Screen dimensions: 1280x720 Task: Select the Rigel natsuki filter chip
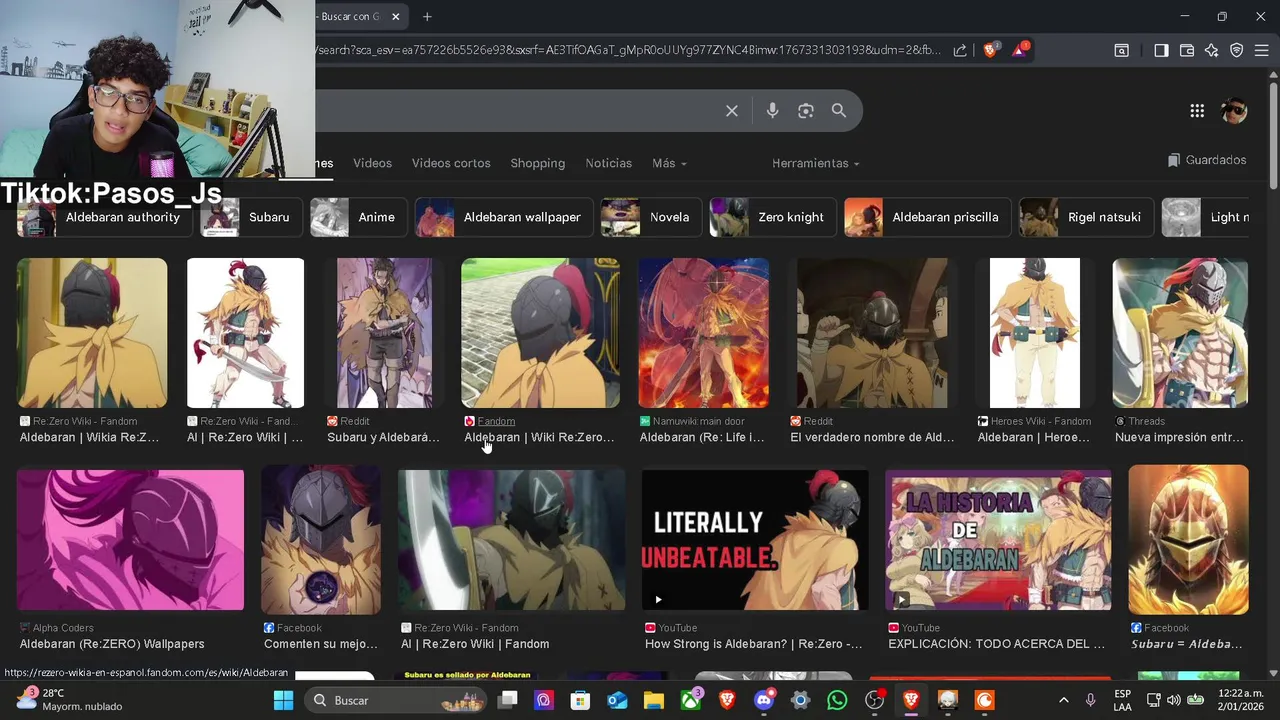(x=1087, y=217)
